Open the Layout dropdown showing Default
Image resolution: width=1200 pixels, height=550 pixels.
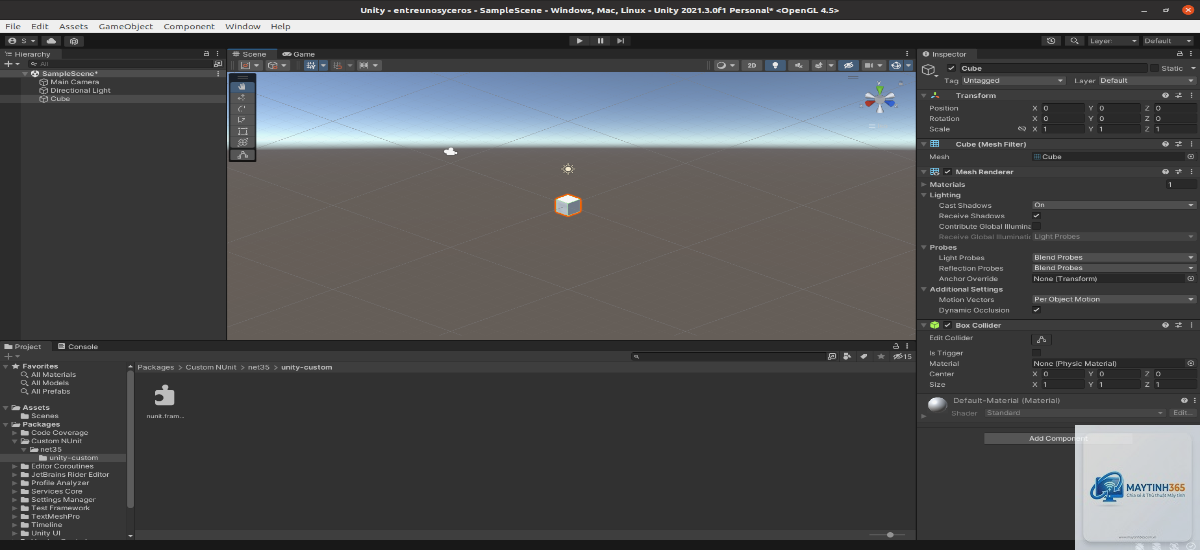[x=1166, y=41]
